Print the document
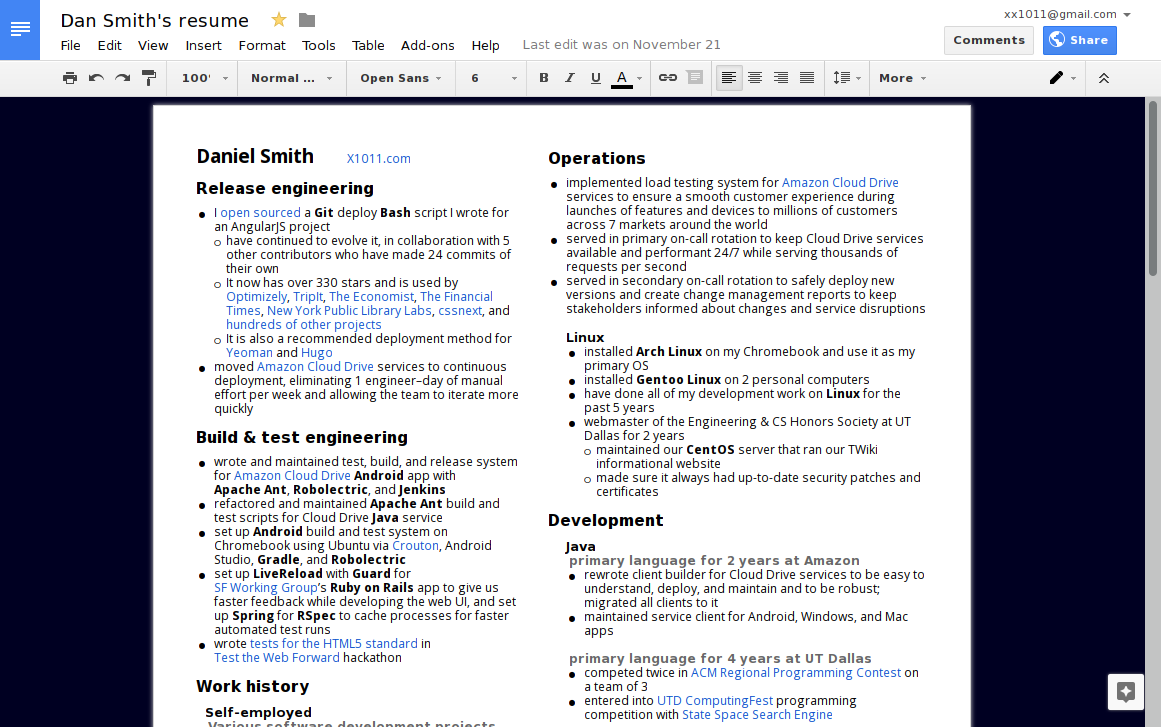The image size is (1161, 727). click(70, 78)
